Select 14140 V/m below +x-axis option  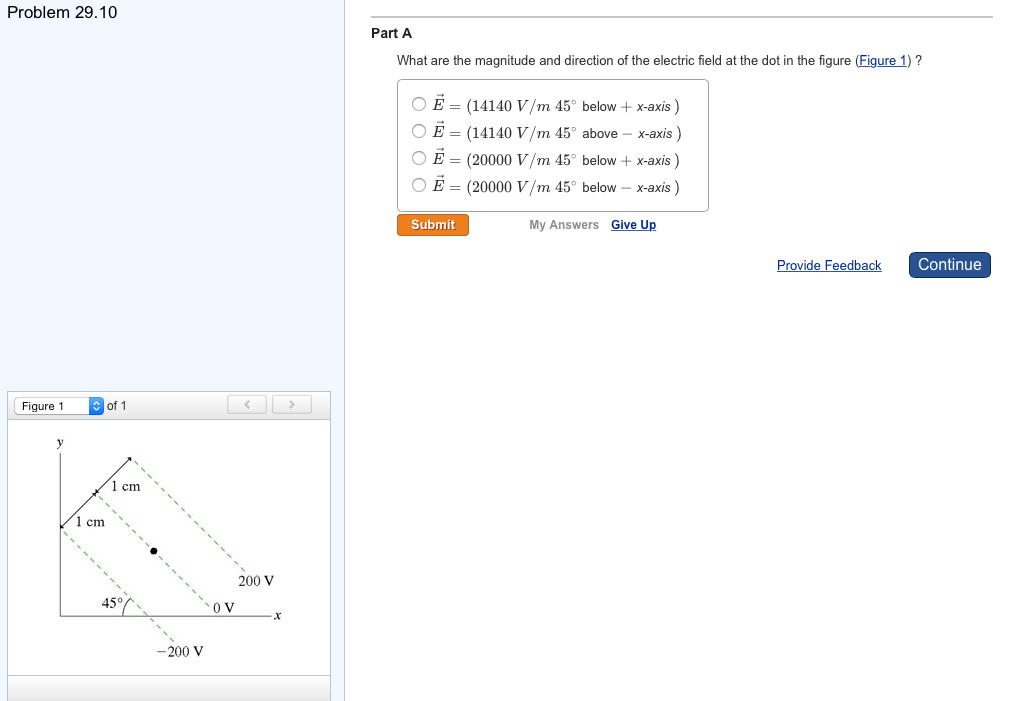419,104
